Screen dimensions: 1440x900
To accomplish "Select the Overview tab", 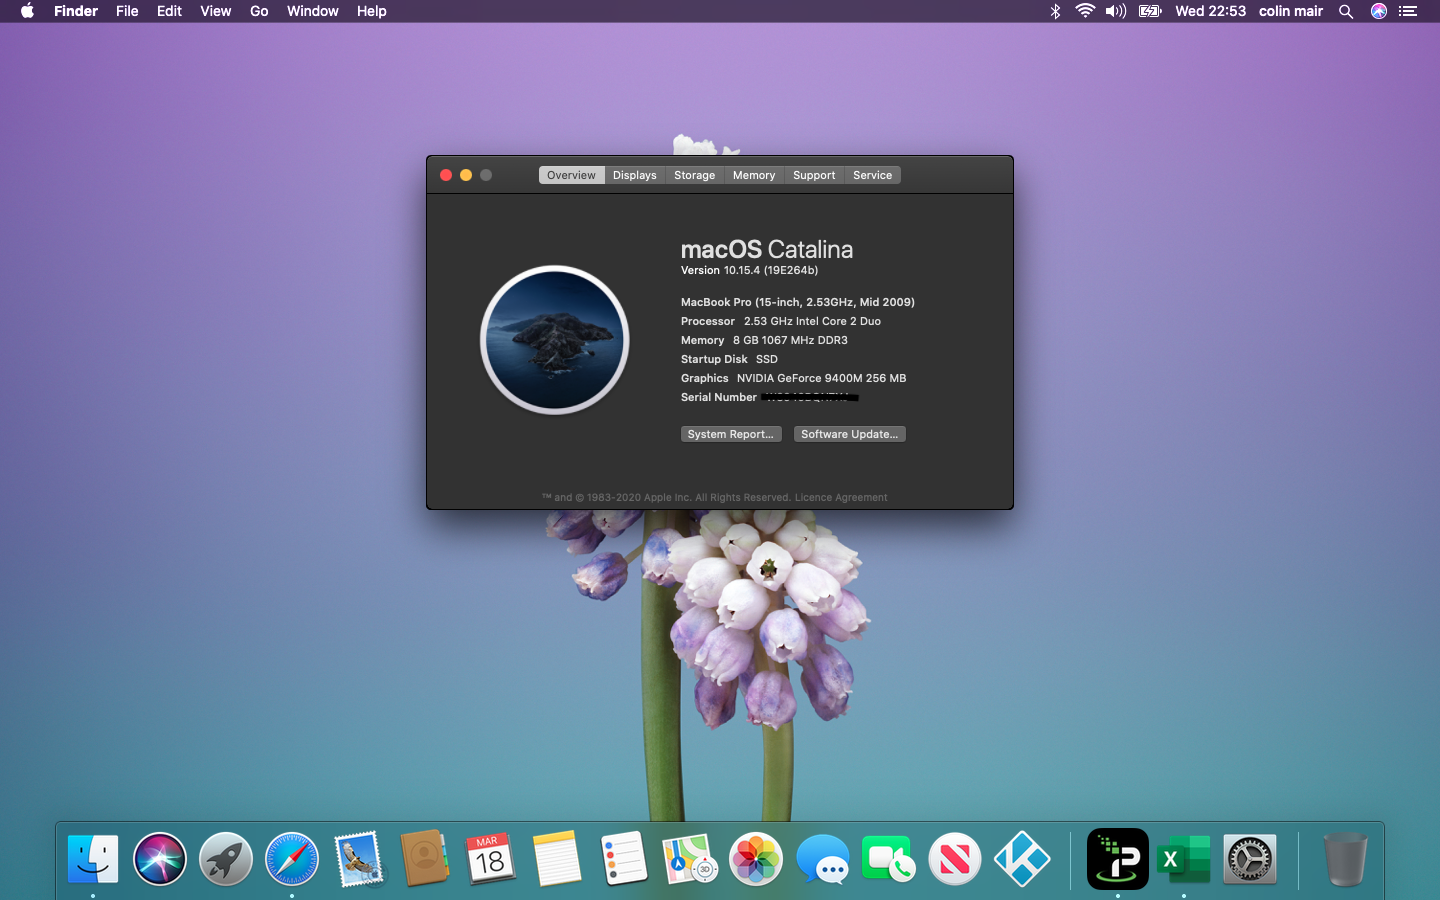I will tap(571, 175).
